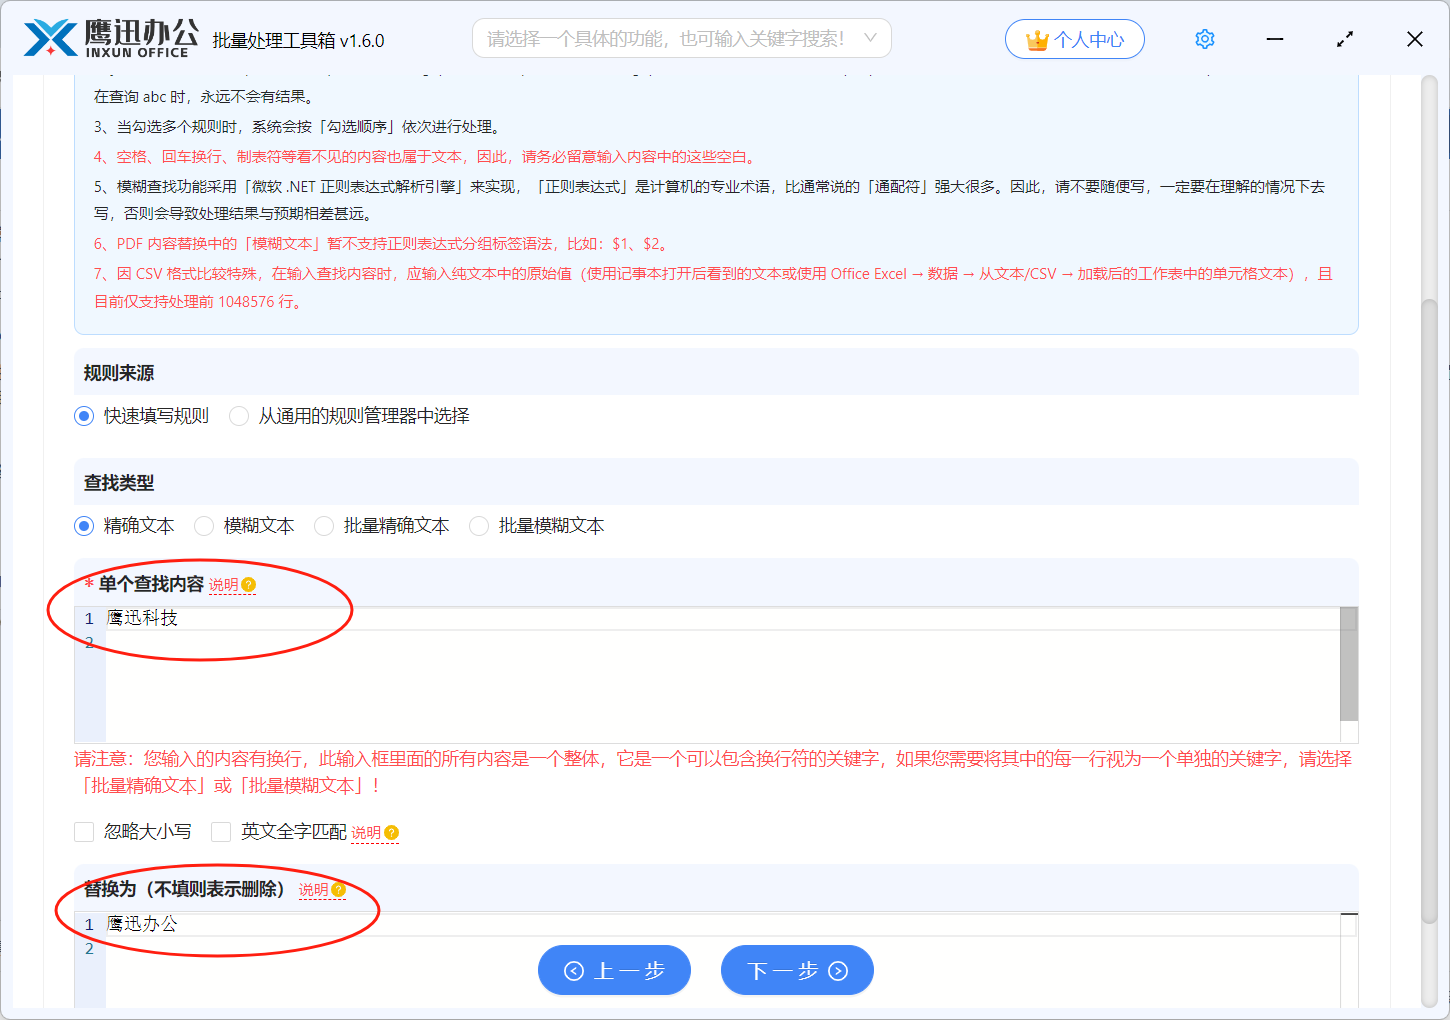1450x1020 pixels.
Task: Select 快速填写规则 rule source
Action: coord(84,416)
